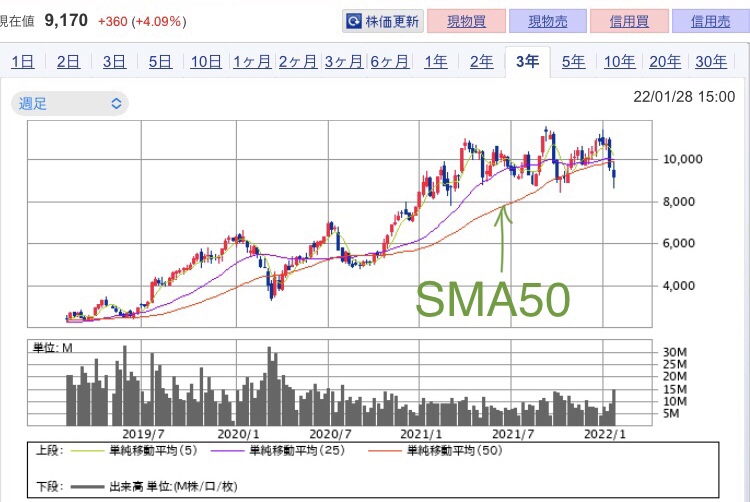750x502 pixels.
Task: Click the 30M volume axis label
Action: tap(675, 352)
